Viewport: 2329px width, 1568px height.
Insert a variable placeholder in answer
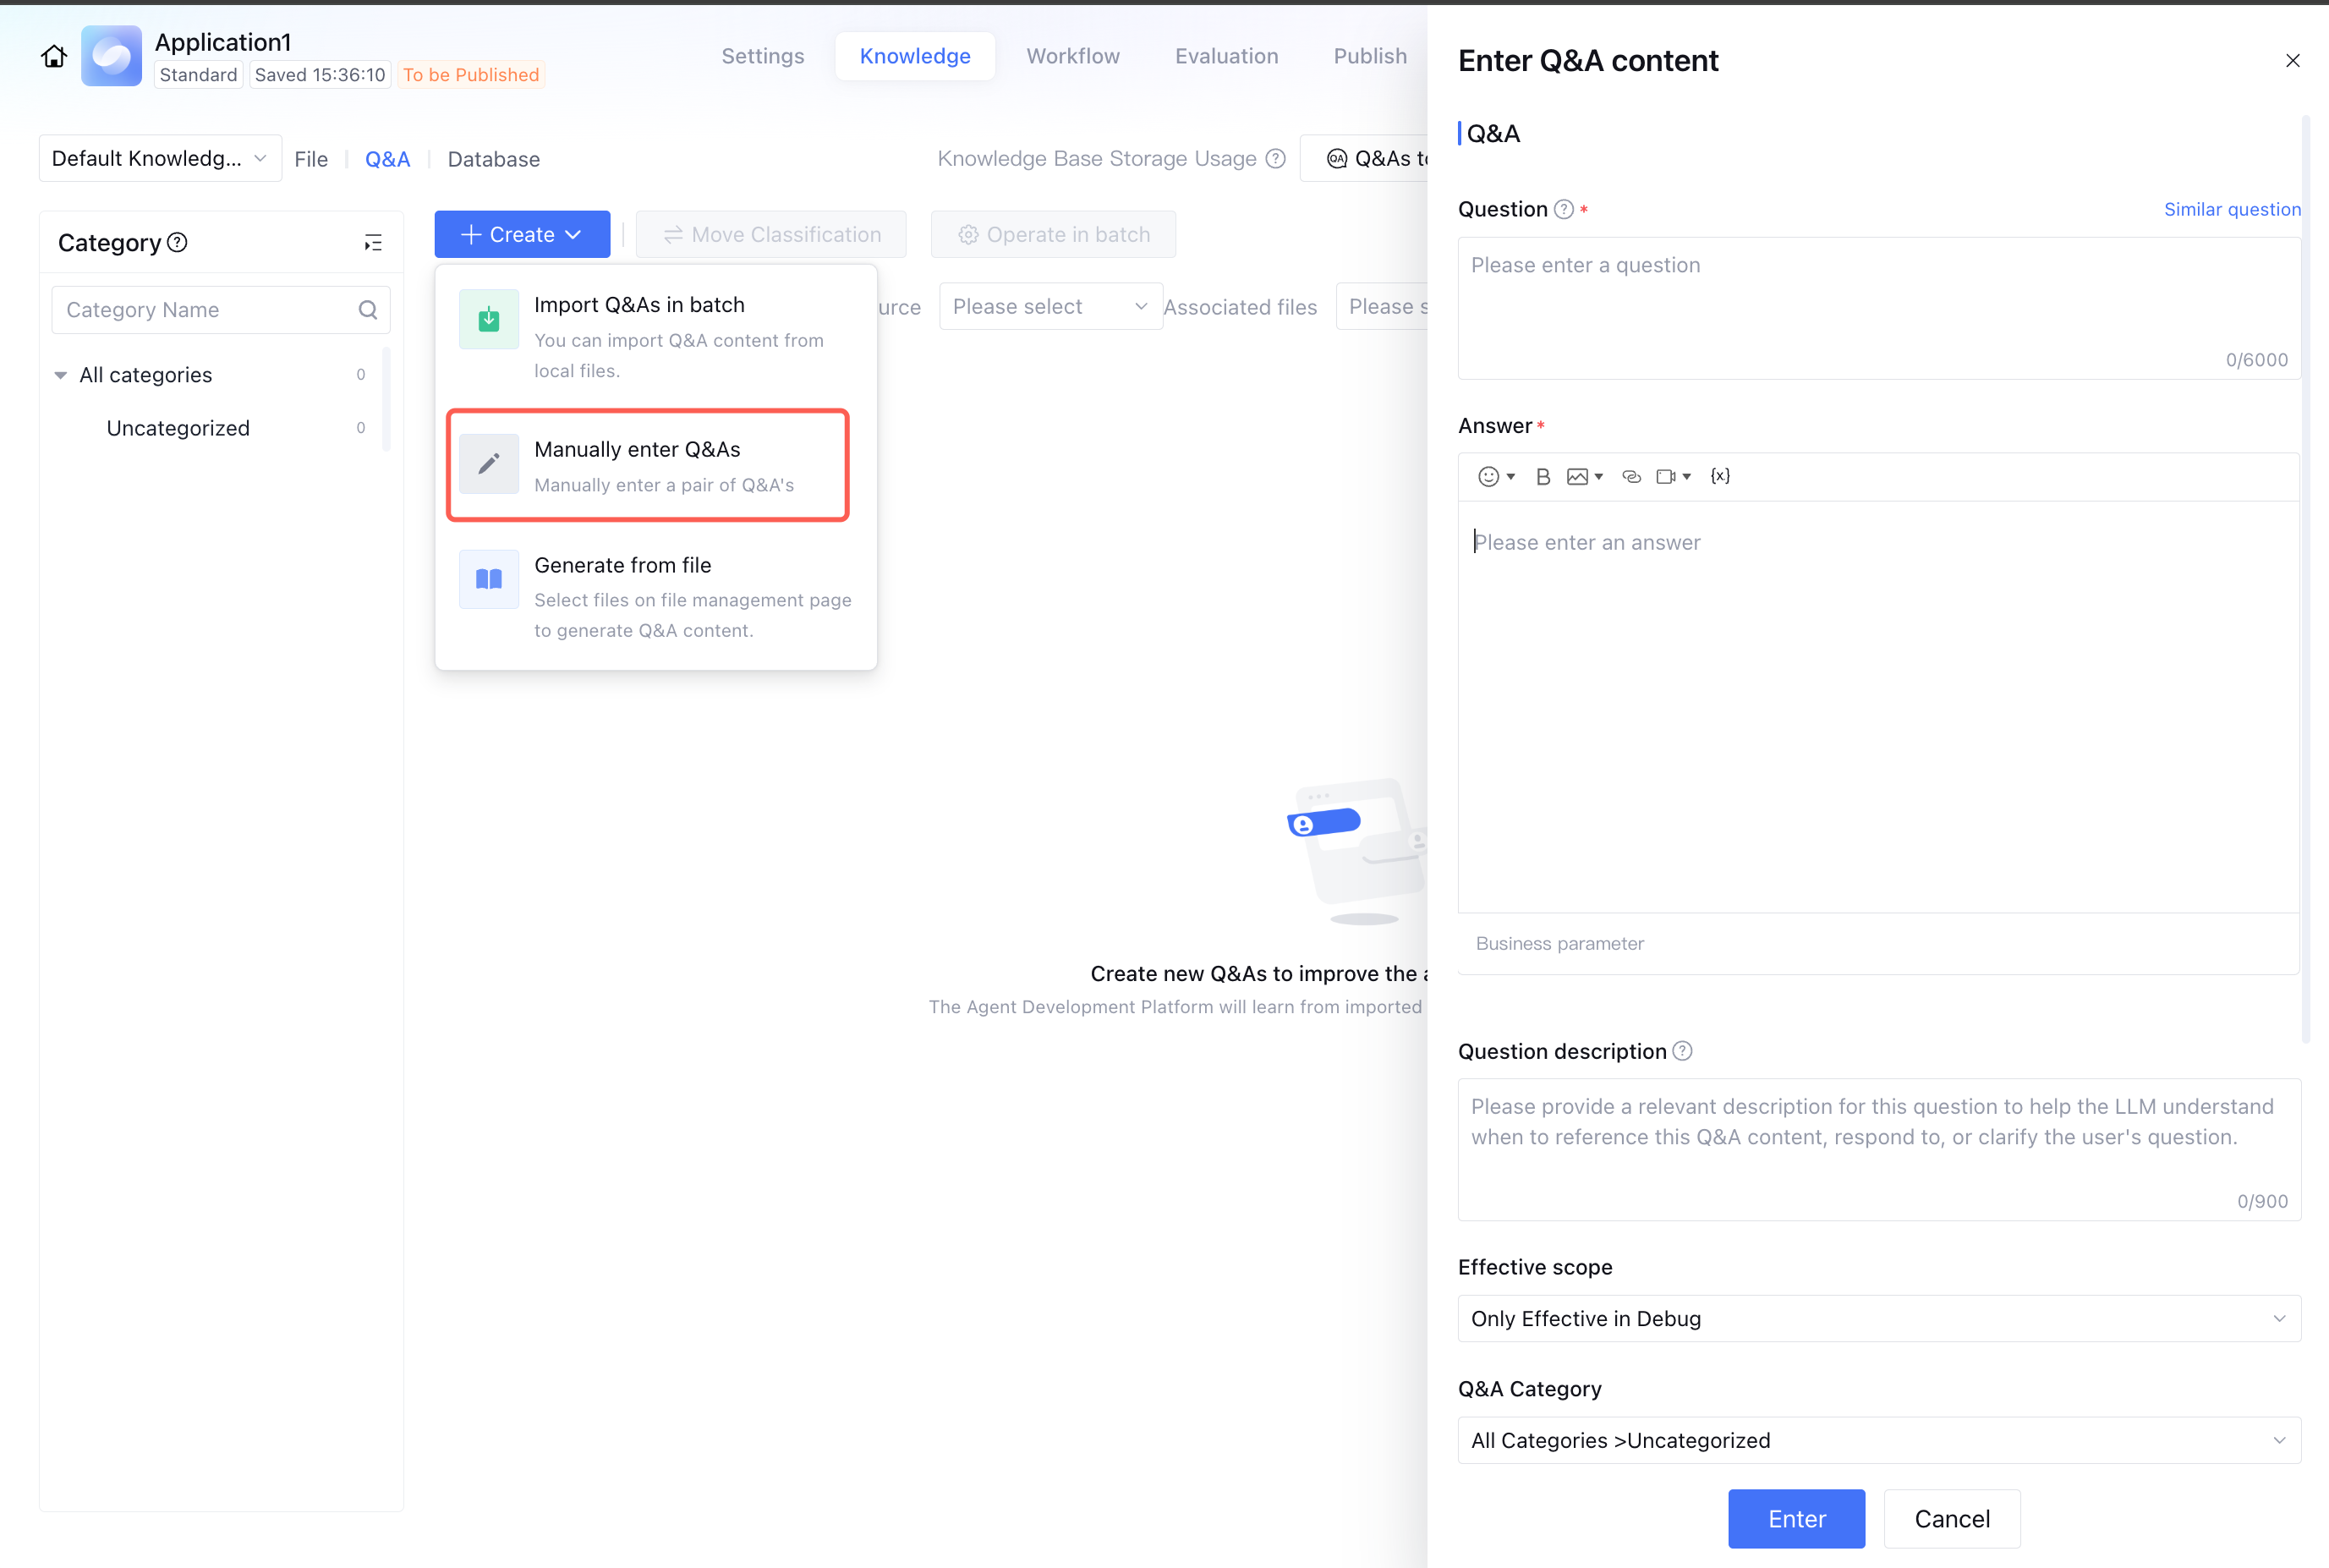(x=1720, y=477)
